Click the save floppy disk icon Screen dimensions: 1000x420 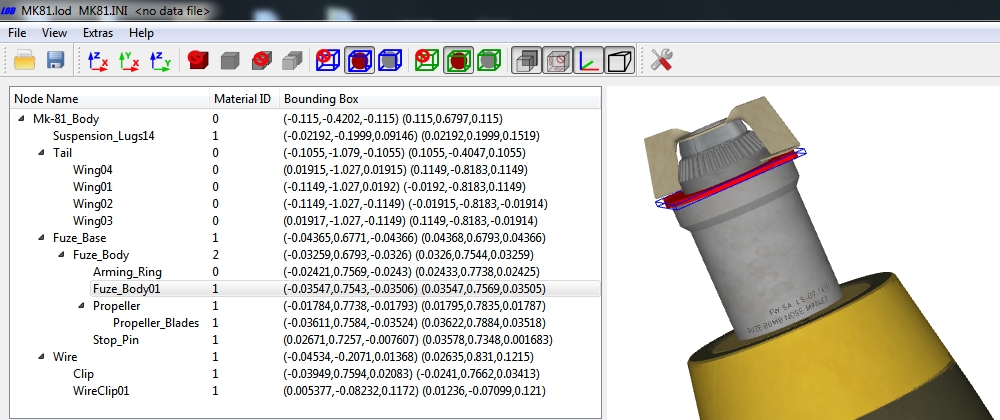click(55, 61)
